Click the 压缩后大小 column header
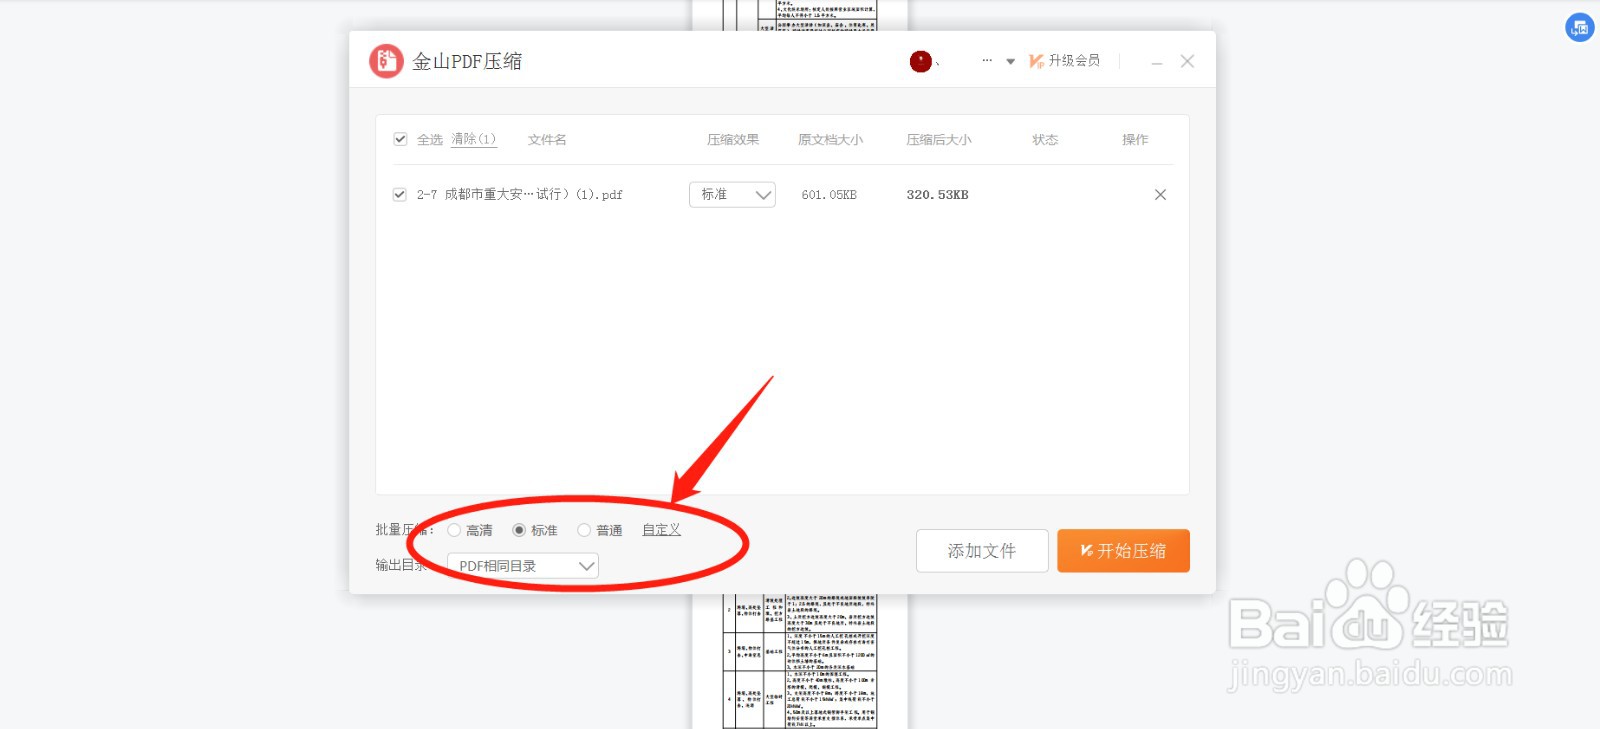 (939, 139)
